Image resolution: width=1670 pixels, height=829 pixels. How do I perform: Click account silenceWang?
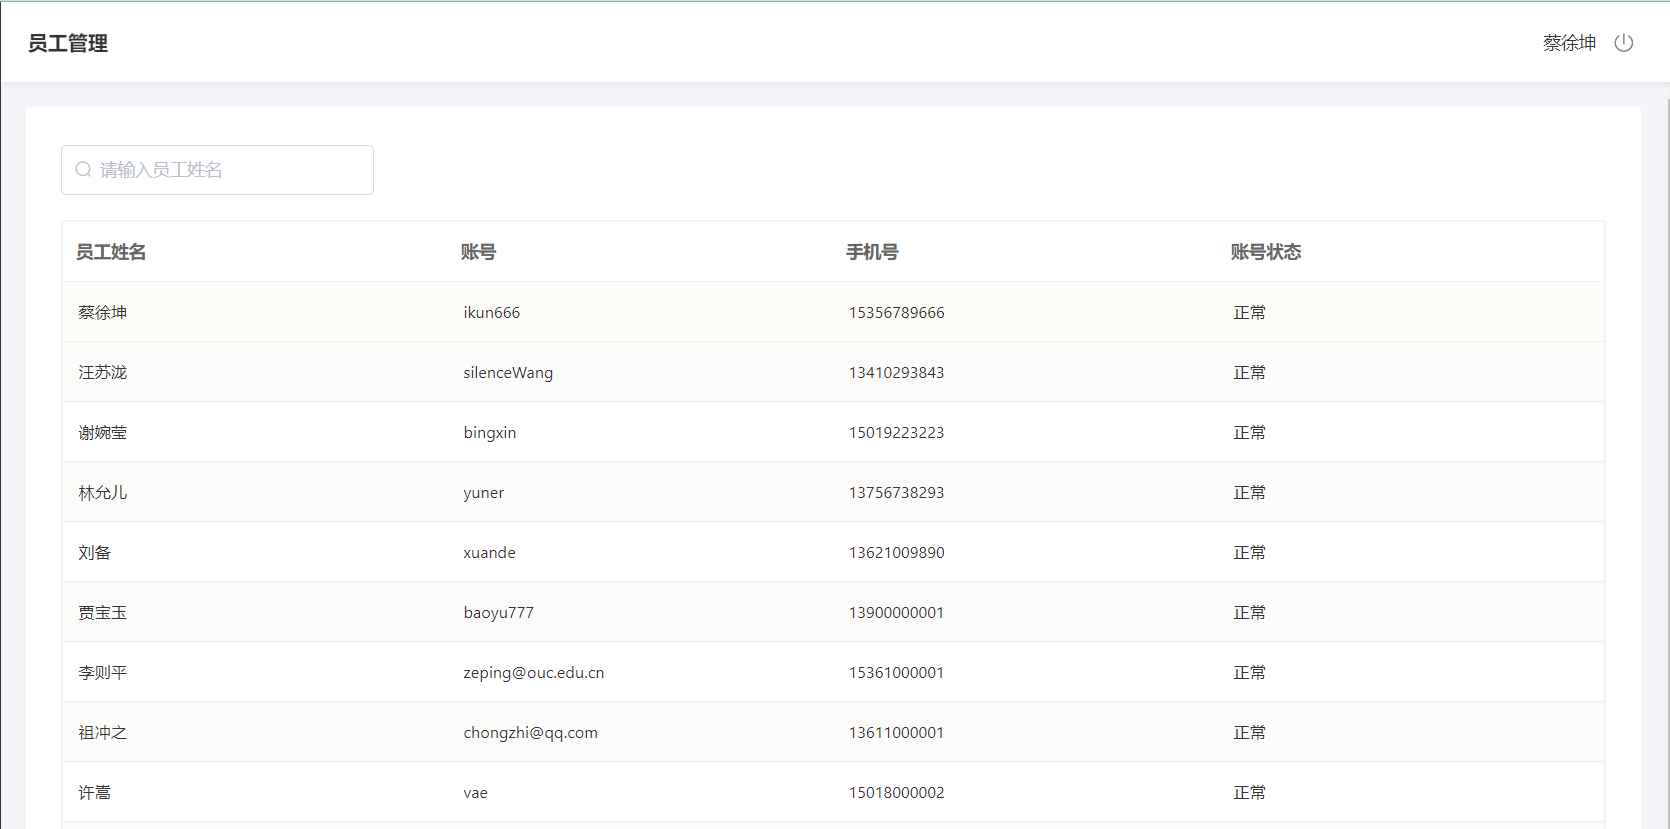point(508,373)
